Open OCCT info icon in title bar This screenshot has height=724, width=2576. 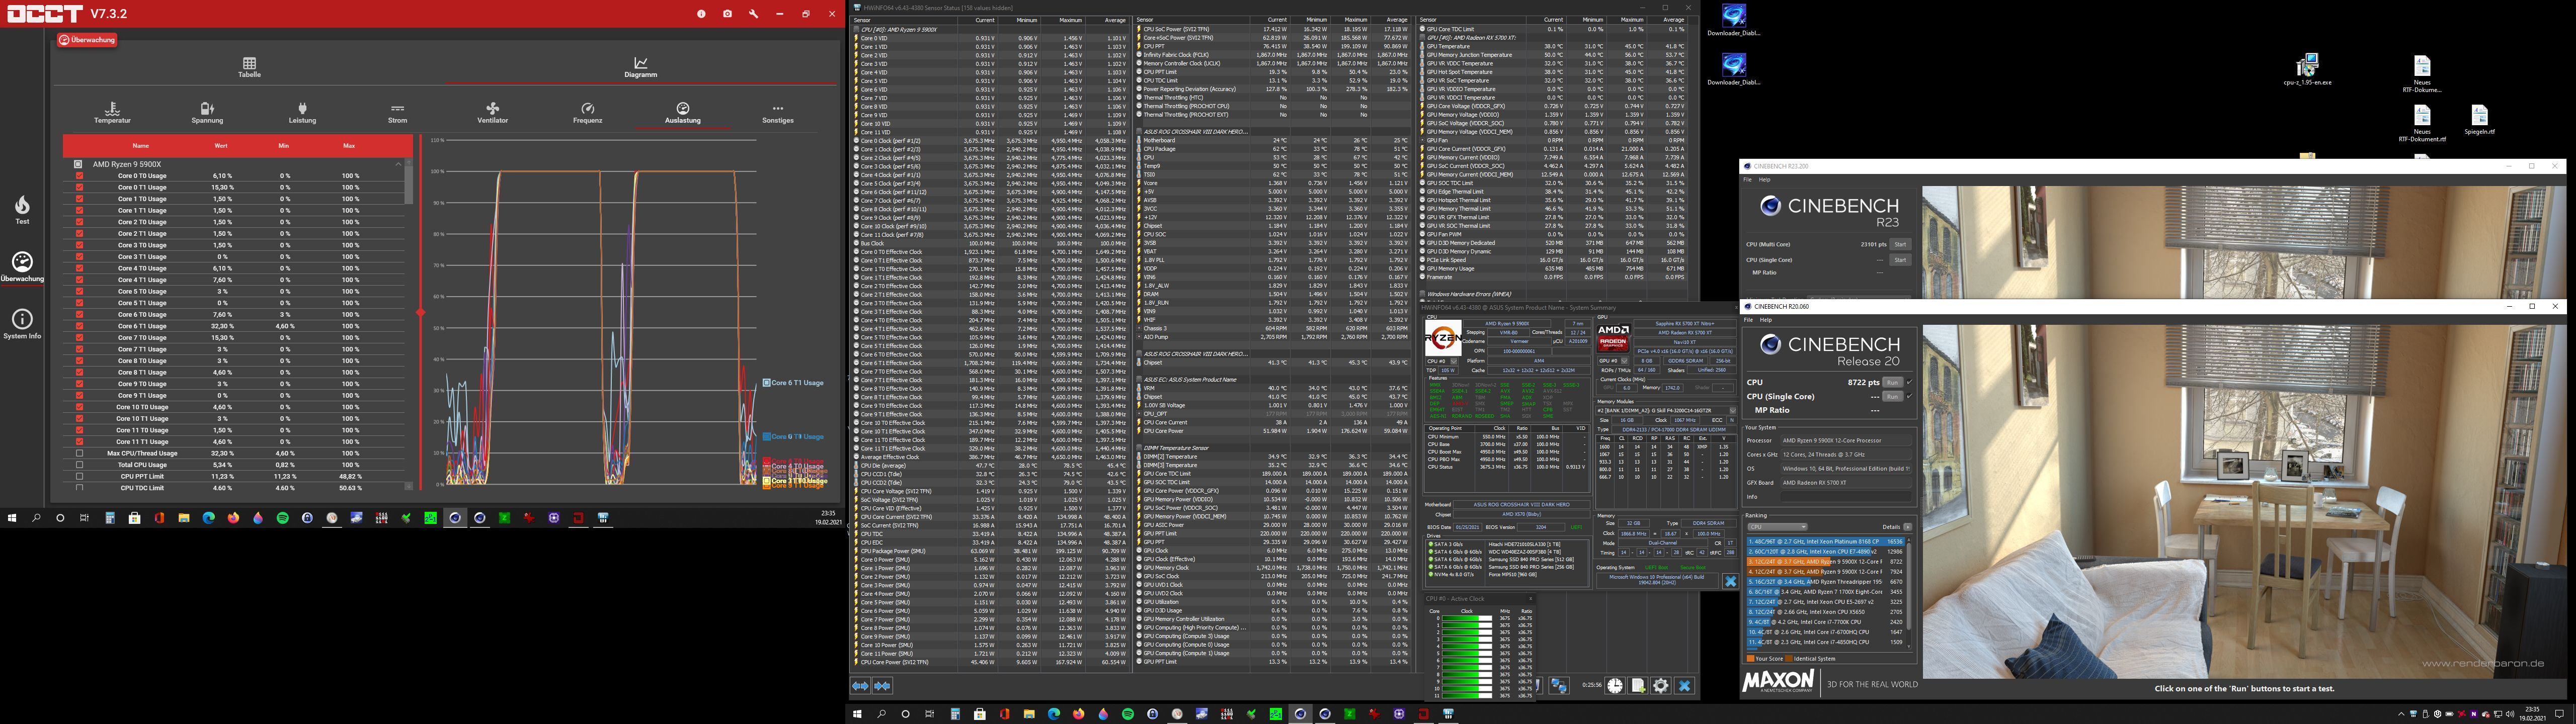pyautogui.click(x=701, y=14)
